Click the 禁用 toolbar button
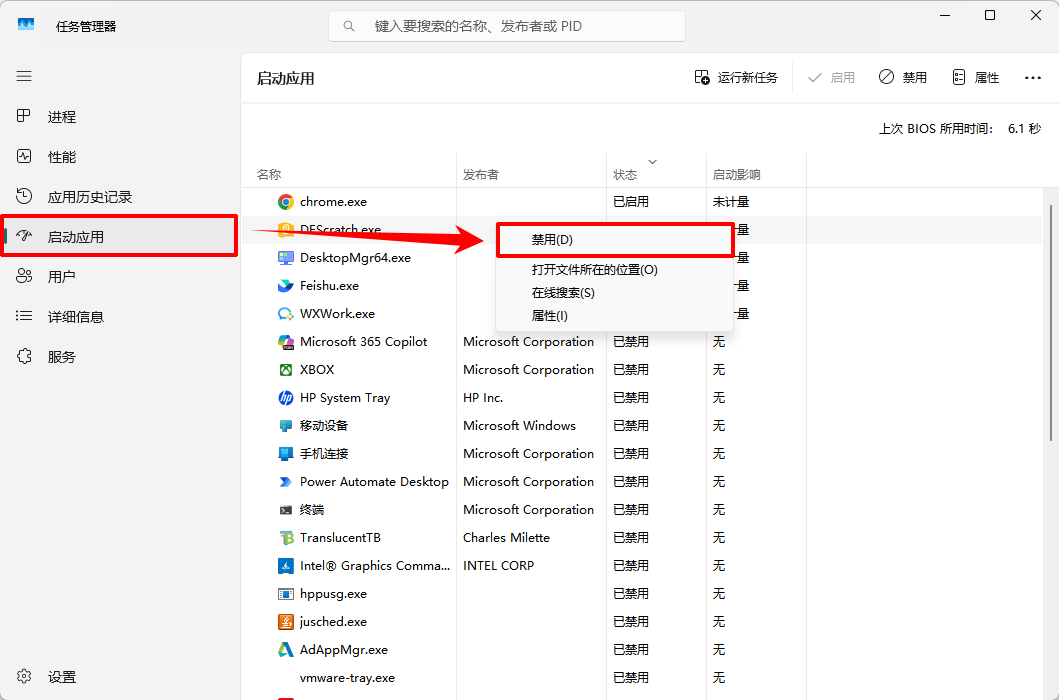Image resolution: width=1059 pixels, height=700 pixels. tap(902, 78)
